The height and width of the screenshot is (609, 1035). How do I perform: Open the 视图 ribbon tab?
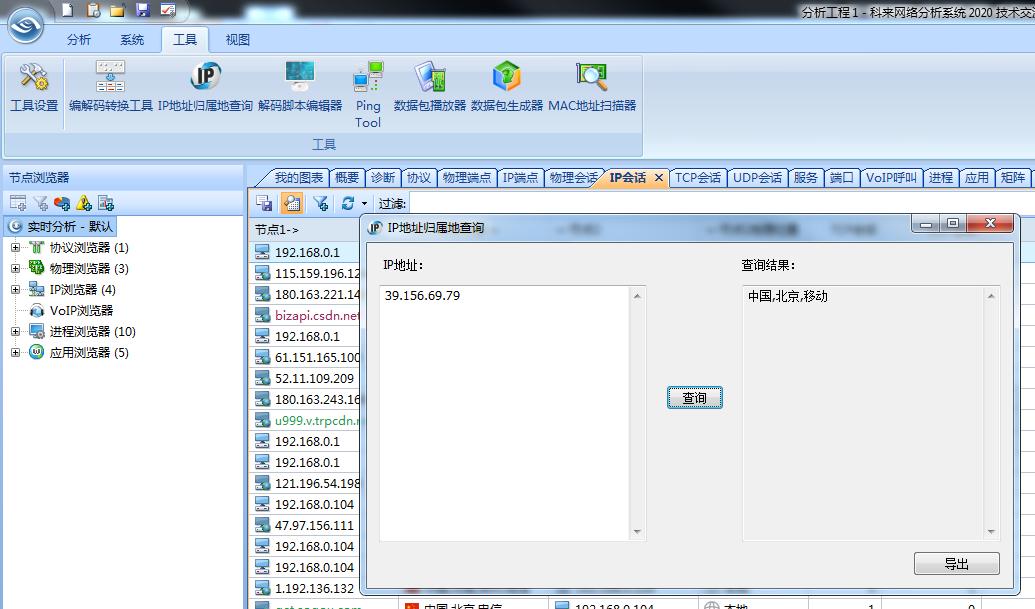pyautogui.click(x=238, y=40)
